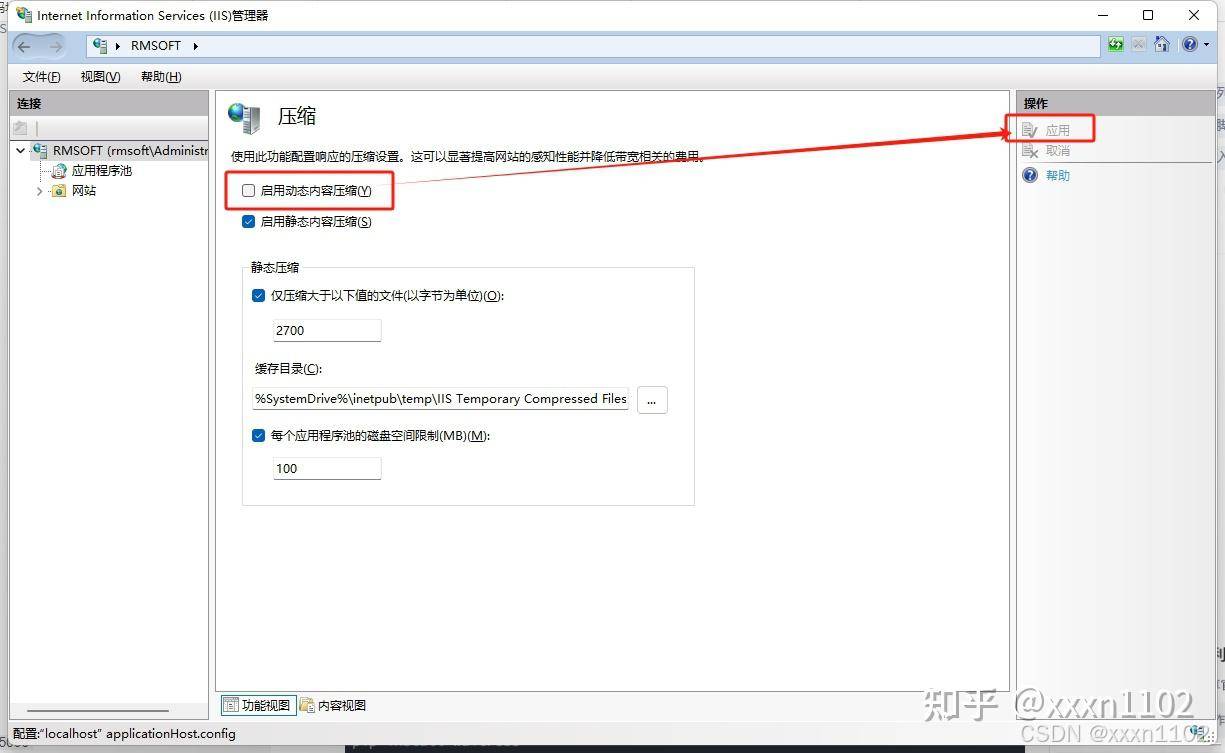1225x753 pixels.
Task: Click the sites folder icon in tree
Action: 59,191
